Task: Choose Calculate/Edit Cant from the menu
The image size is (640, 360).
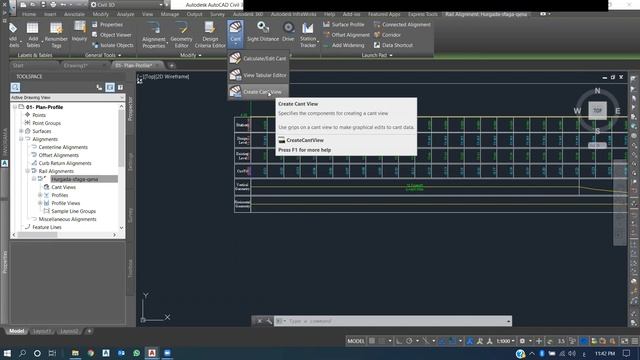Action: click(258, 58)
